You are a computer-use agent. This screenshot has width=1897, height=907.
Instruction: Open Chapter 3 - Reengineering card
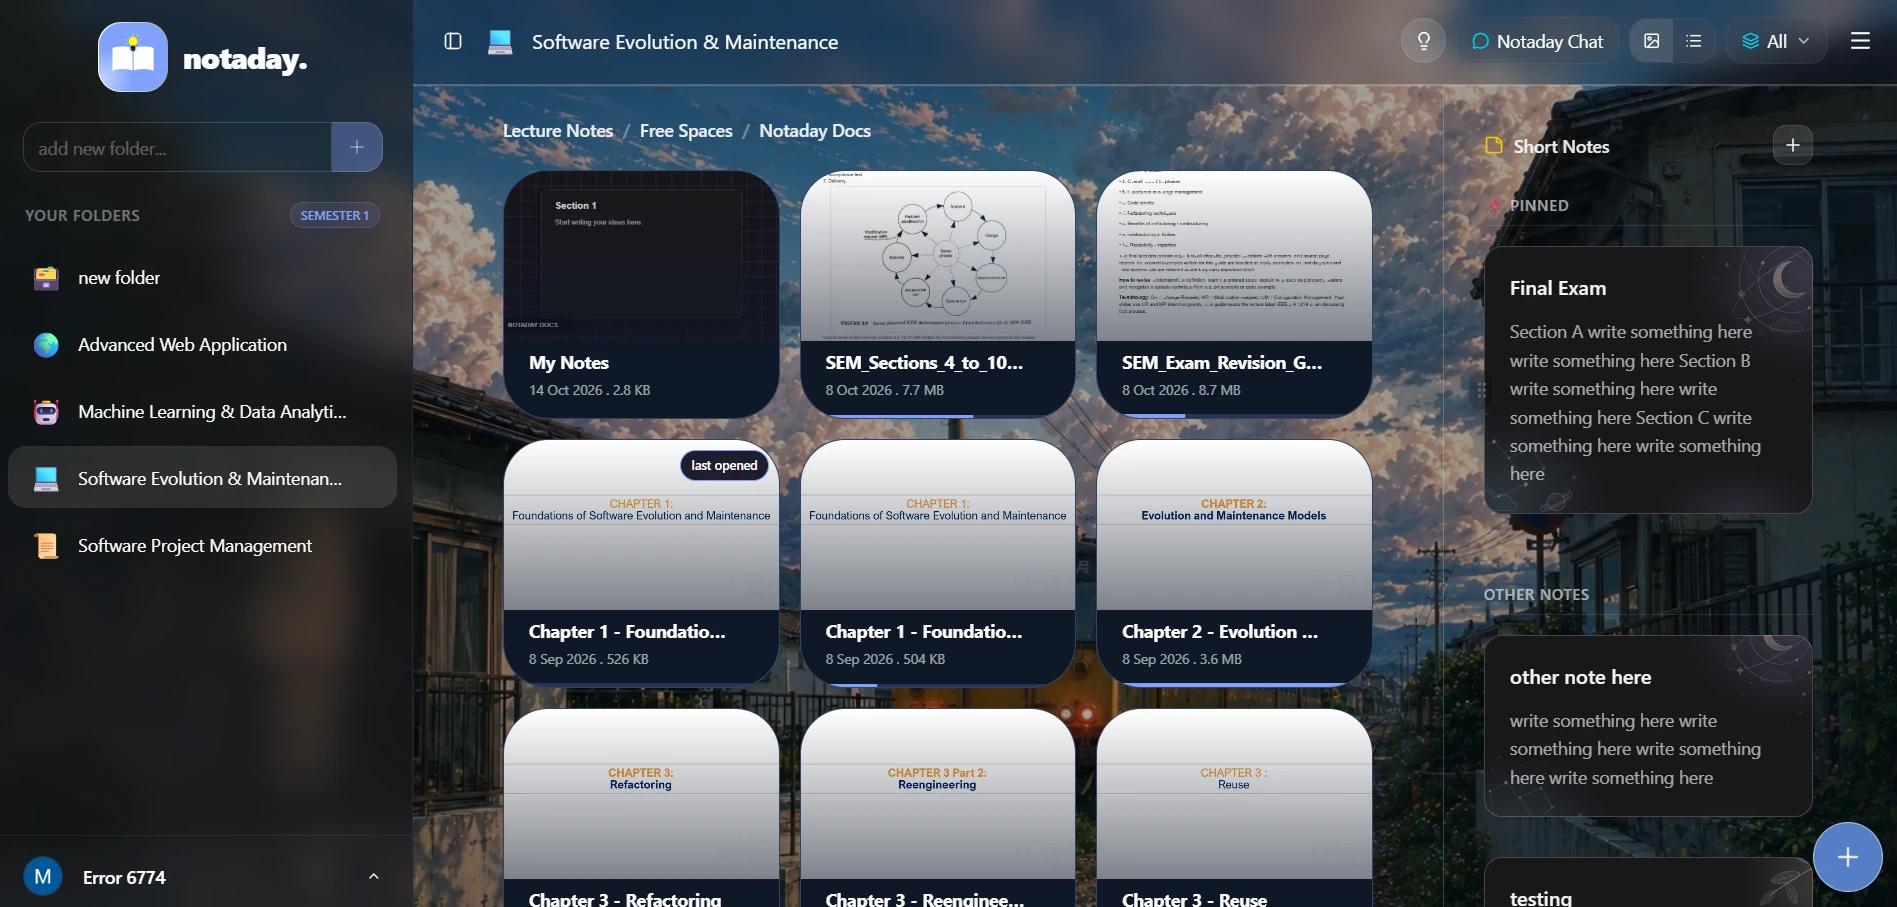point(937,808)
